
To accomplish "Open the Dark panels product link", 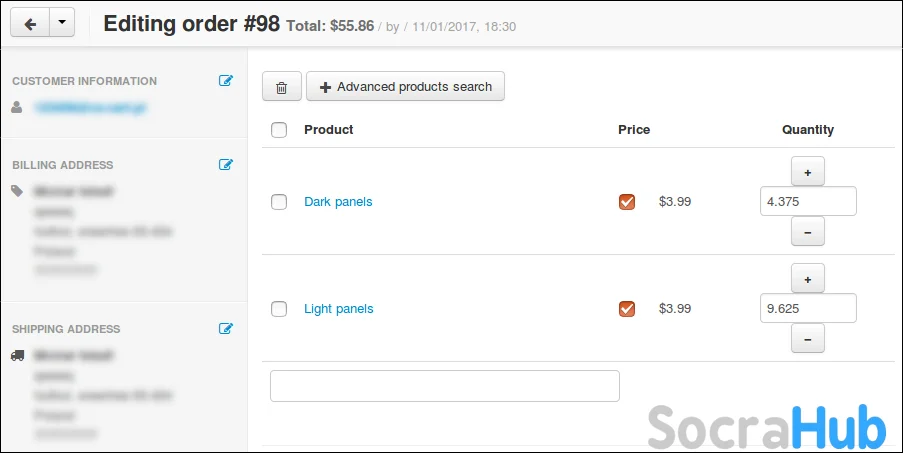I will pos(338,202).
